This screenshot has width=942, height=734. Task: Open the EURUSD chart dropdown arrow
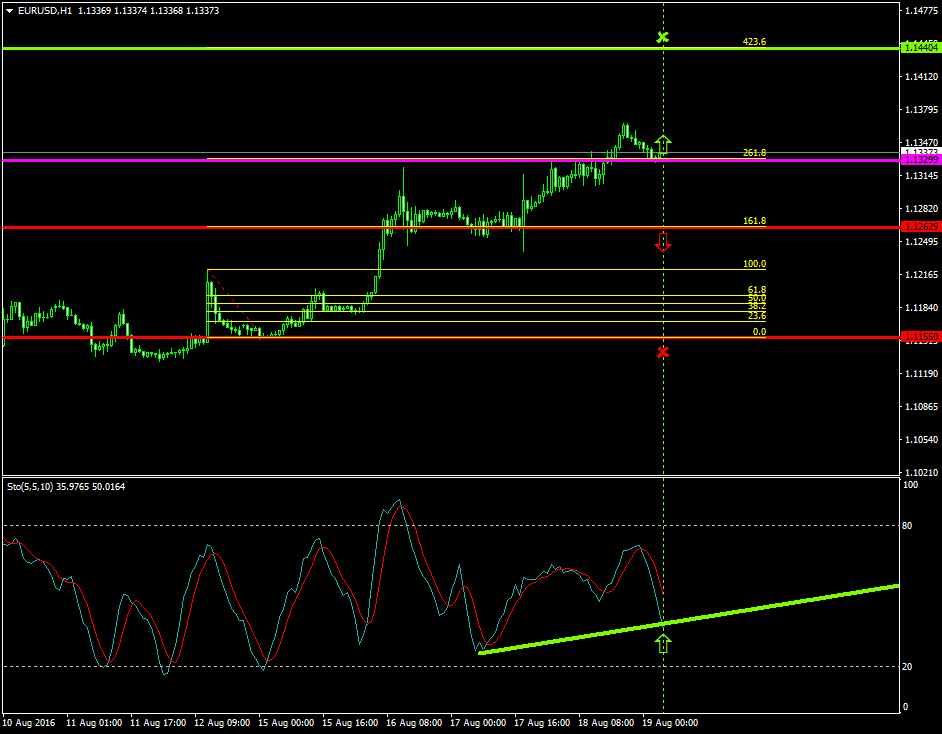point(10,9)
